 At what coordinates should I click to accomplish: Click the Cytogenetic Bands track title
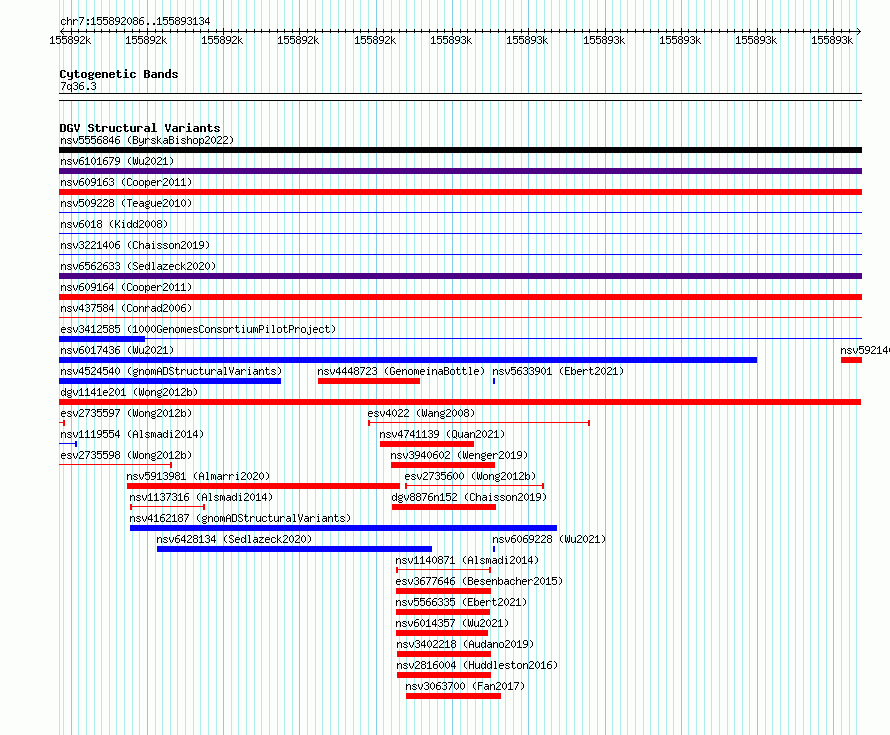click(119, 74)
